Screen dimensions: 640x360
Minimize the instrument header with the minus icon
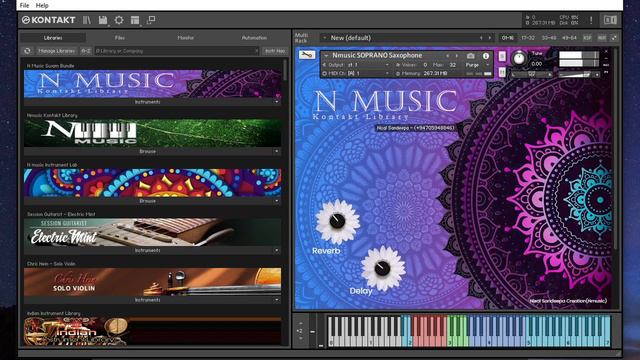[606, 58]
